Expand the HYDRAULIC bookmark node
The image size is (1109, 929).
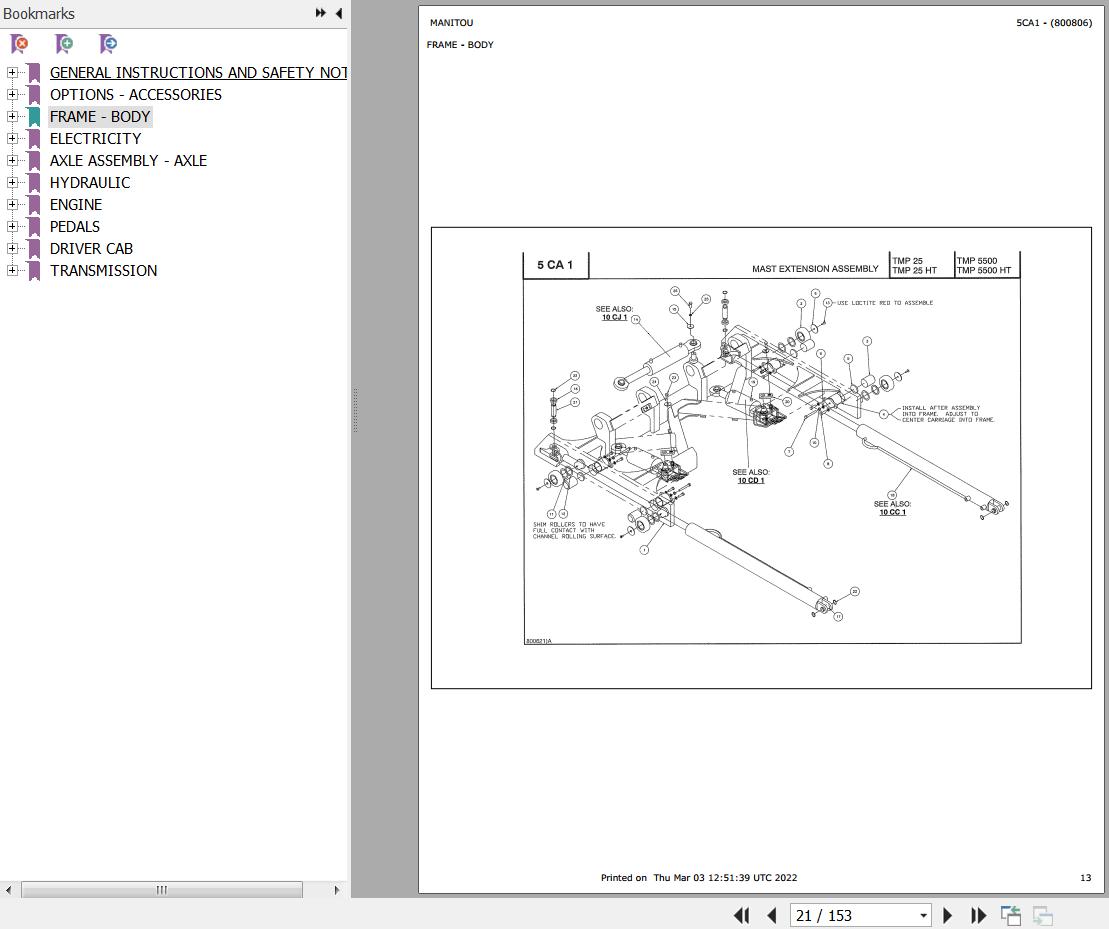12,182
